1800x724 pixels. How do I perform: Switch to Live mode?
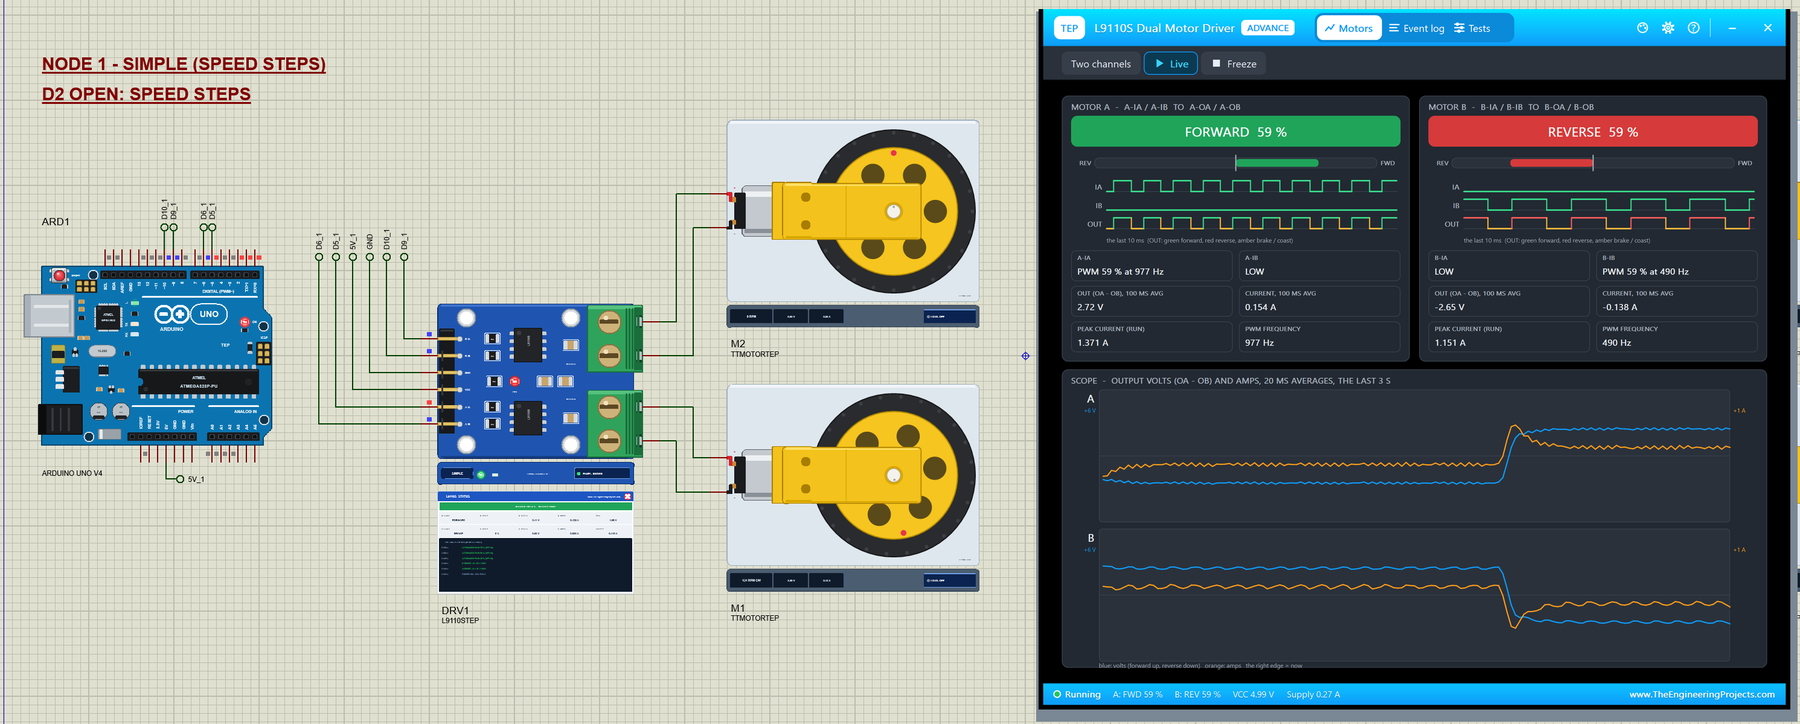pyautogui.click(x=1171, y=64)
